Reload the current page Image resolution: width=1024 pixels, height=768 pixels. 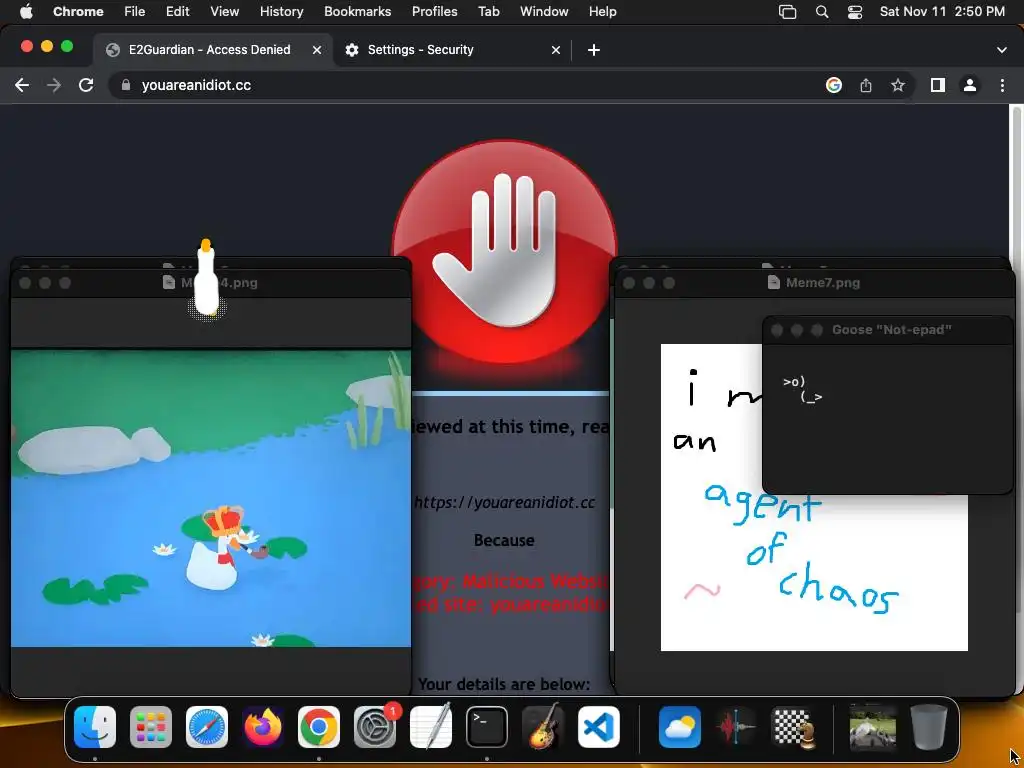coord(86,85)
